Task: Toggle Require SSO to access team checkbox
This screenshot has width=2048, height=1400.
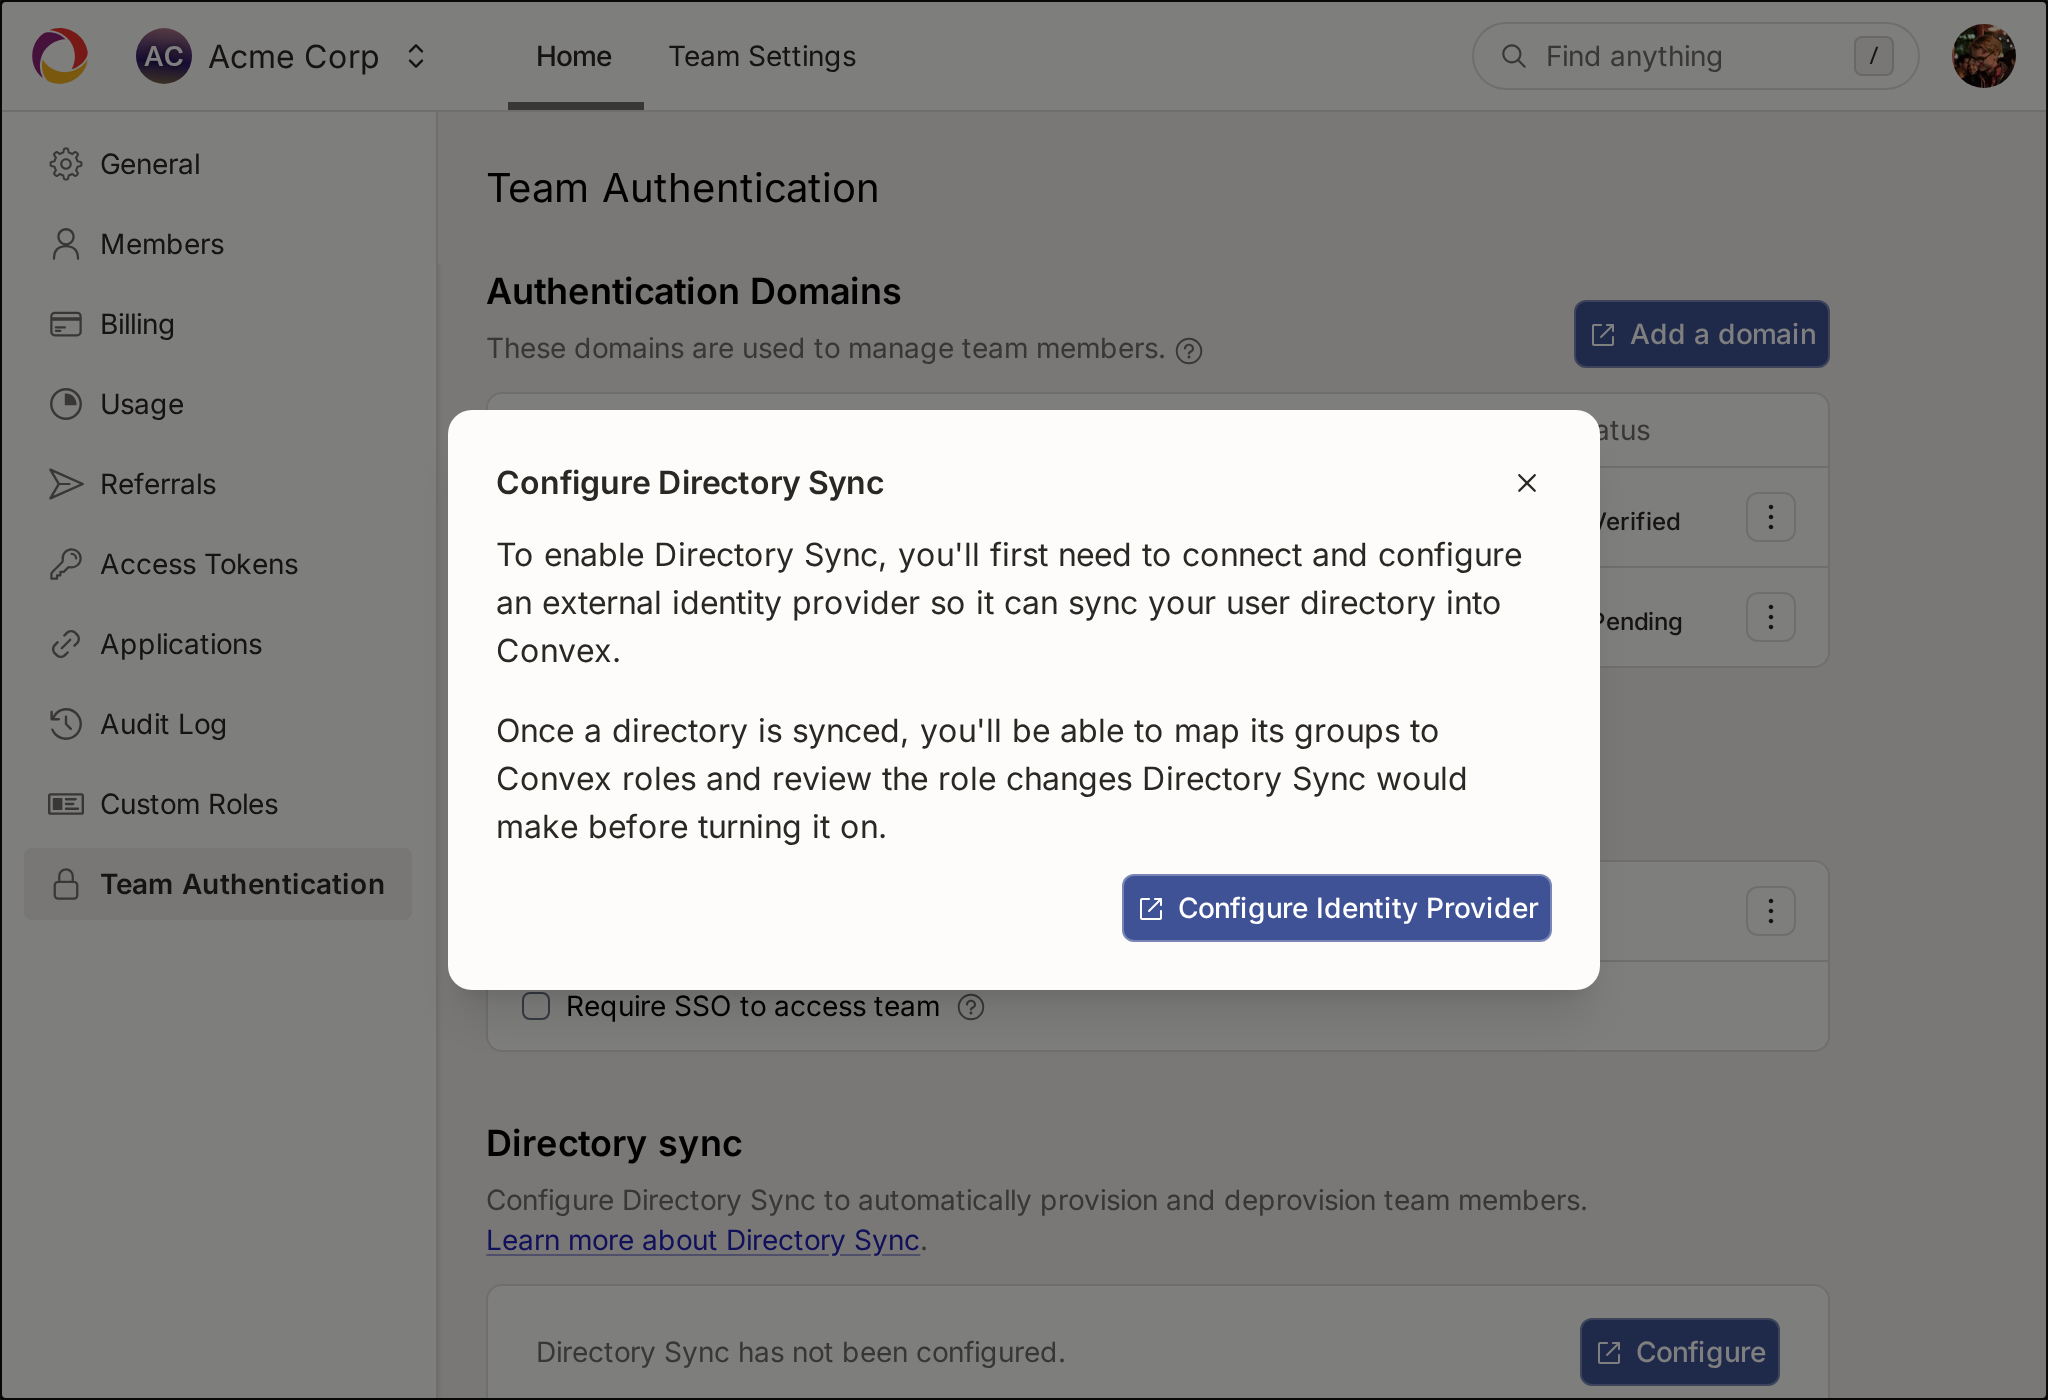Action: (x=536, y=1006)
